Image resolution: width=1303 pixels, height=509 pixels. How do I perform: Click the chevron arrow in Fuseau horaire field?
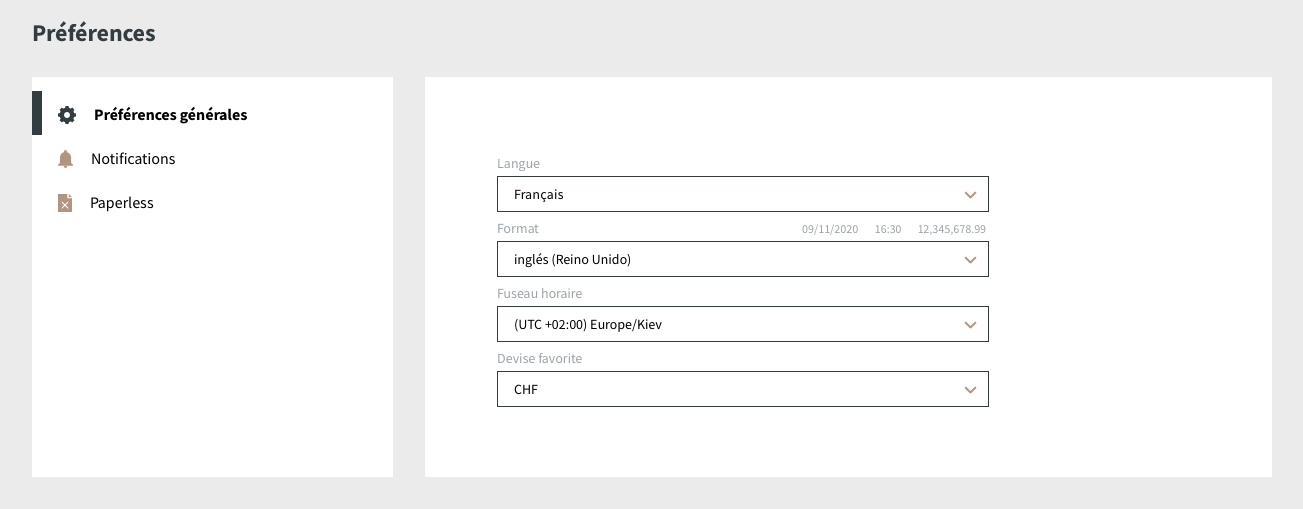click(969, 325)
